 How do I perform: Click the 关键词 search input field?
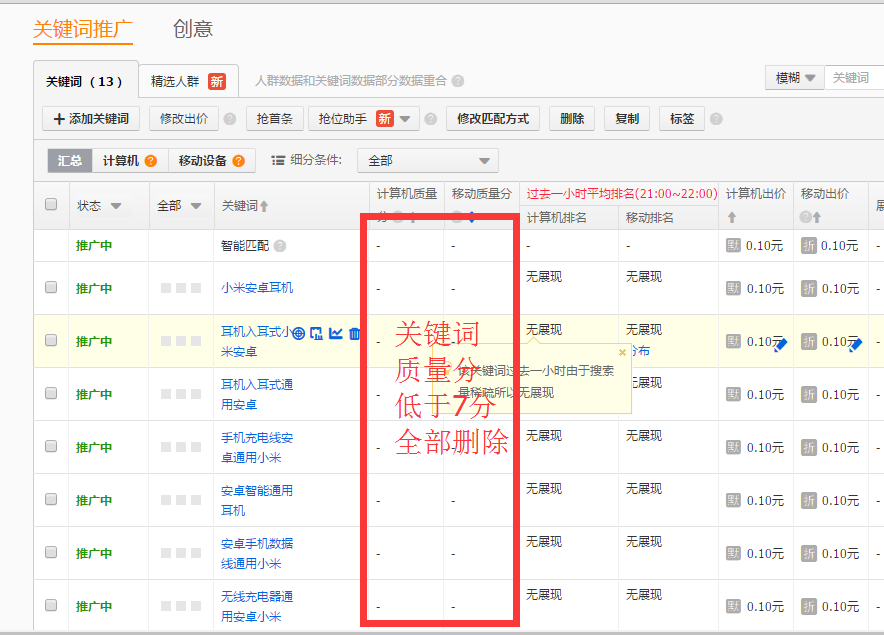click(854, 78)
